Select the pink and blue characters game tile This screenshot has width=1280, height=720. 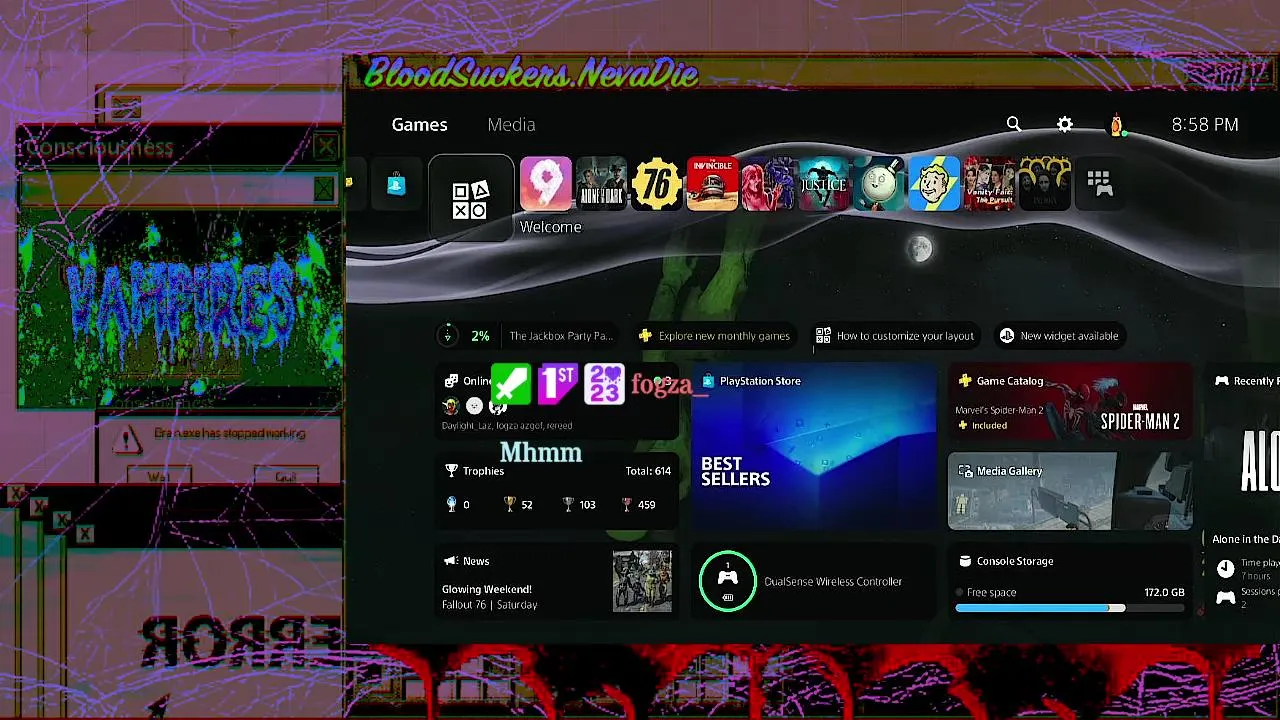tap(768, 184)
